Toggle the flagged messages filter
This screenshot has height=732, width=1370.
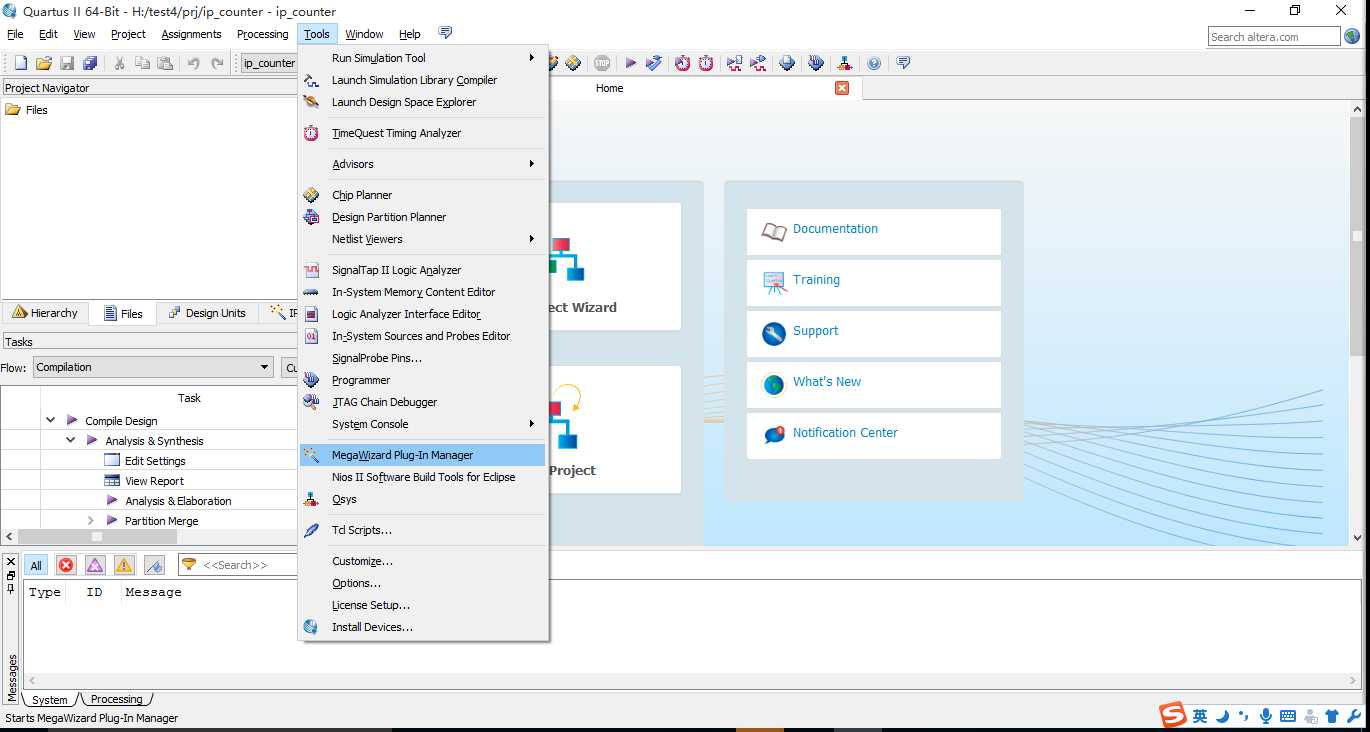click(154, 565)
